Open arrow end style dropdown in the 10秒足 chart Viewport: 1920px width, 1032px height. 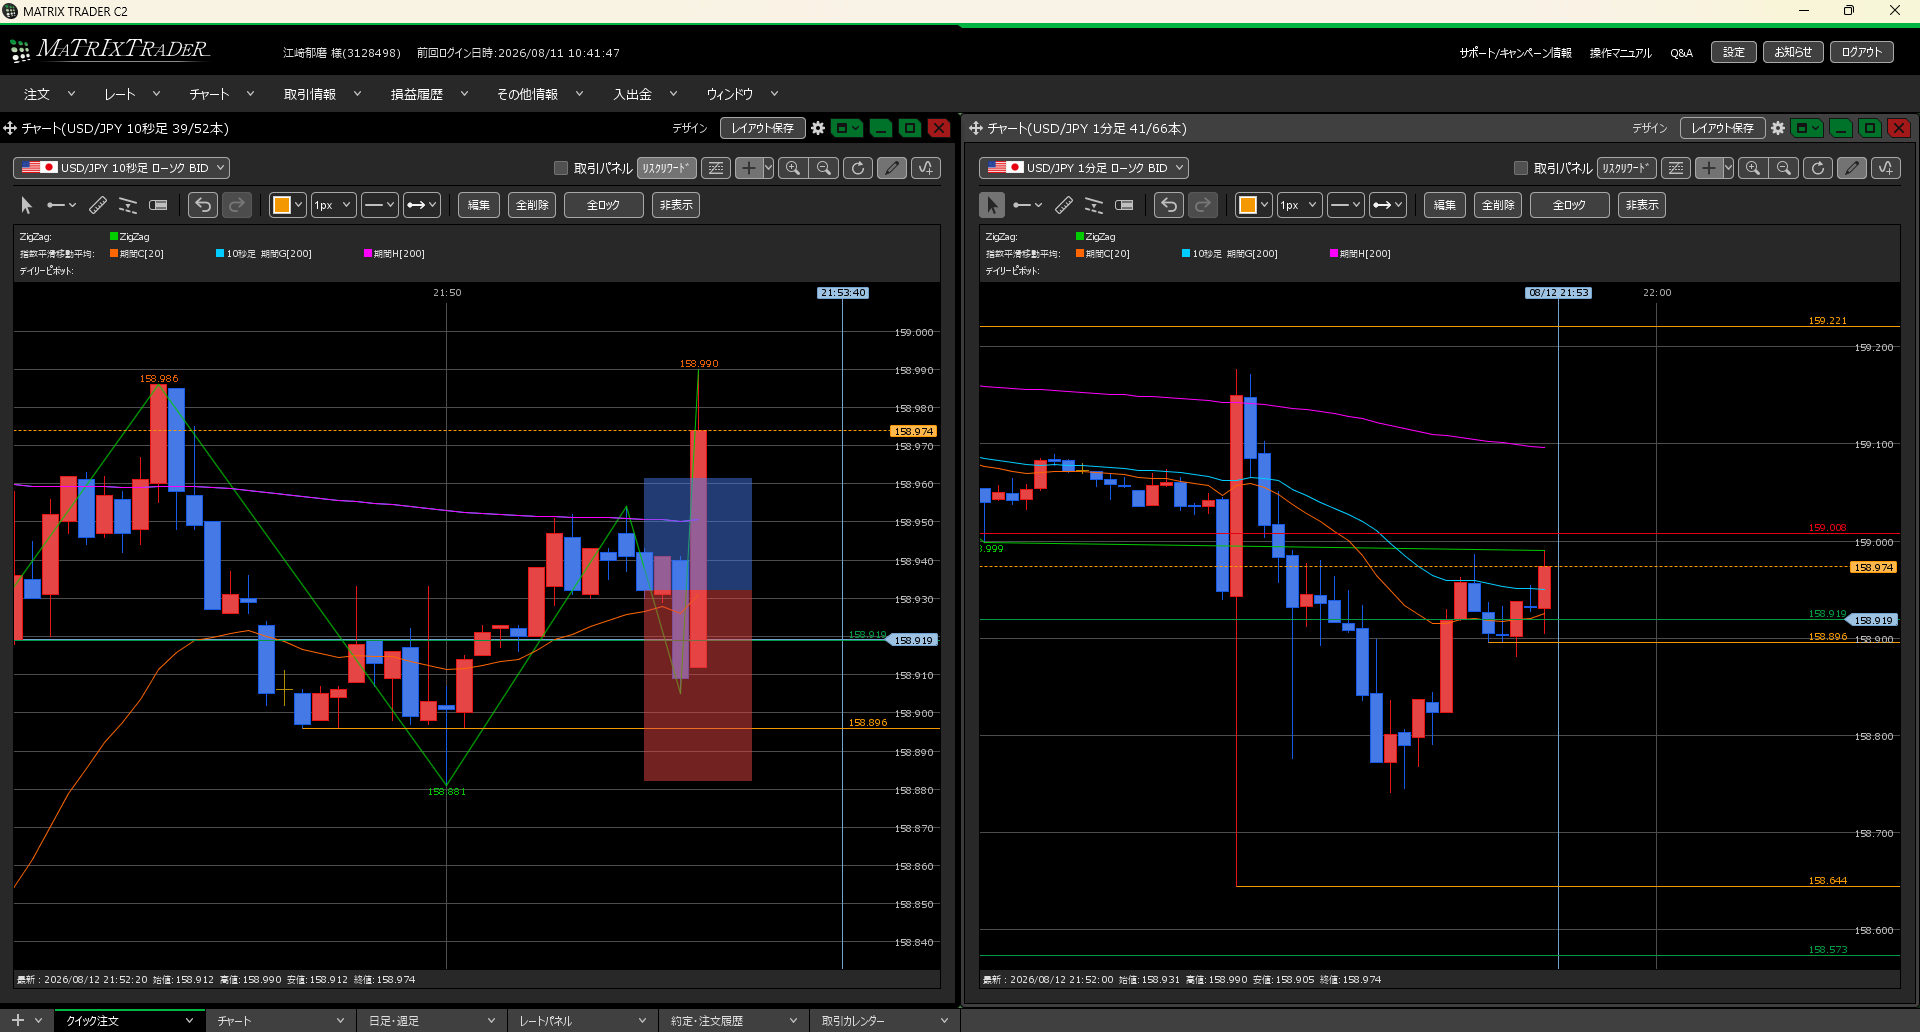422,205
